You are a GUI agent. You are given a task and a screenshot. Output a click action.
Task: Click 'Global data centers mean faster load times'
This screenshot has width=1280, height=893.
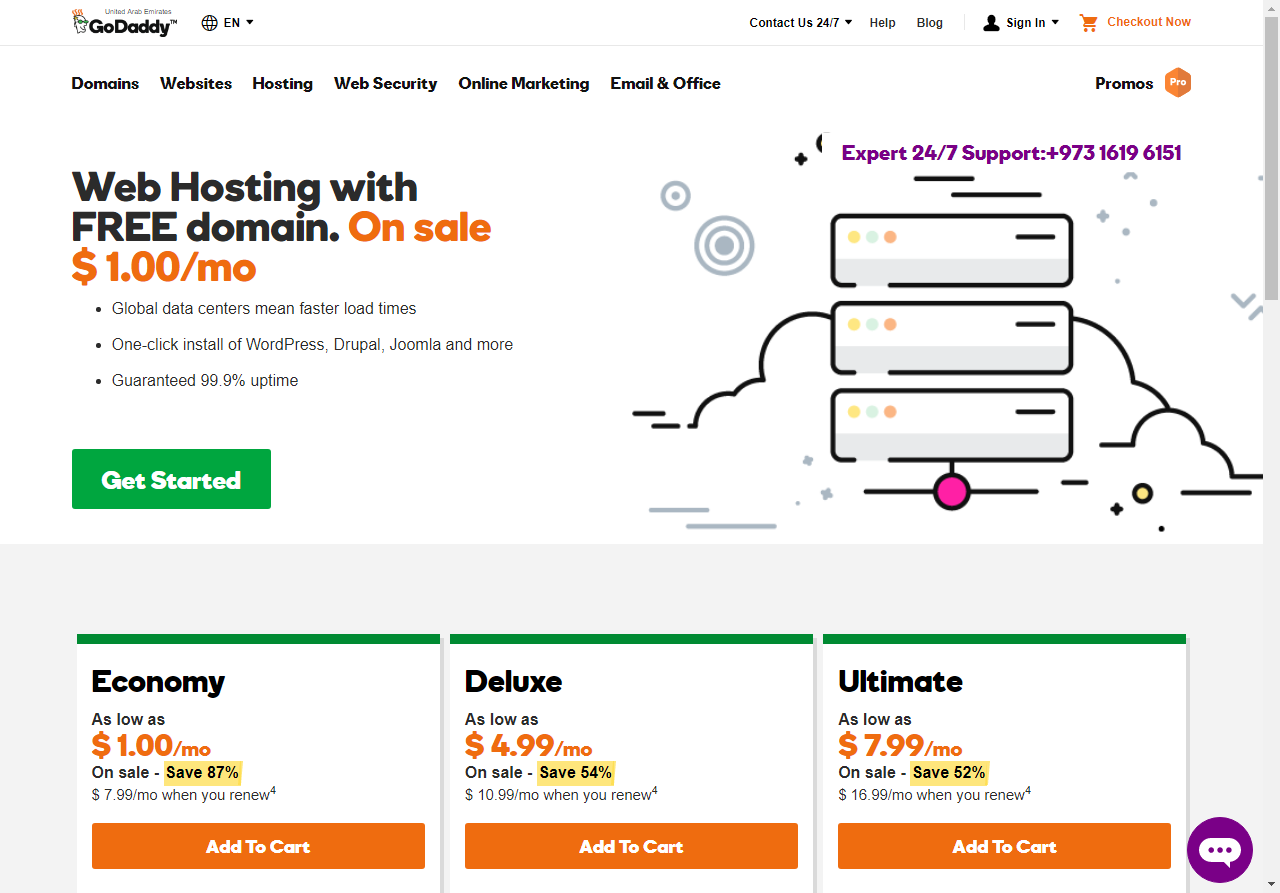click(264, 309)
